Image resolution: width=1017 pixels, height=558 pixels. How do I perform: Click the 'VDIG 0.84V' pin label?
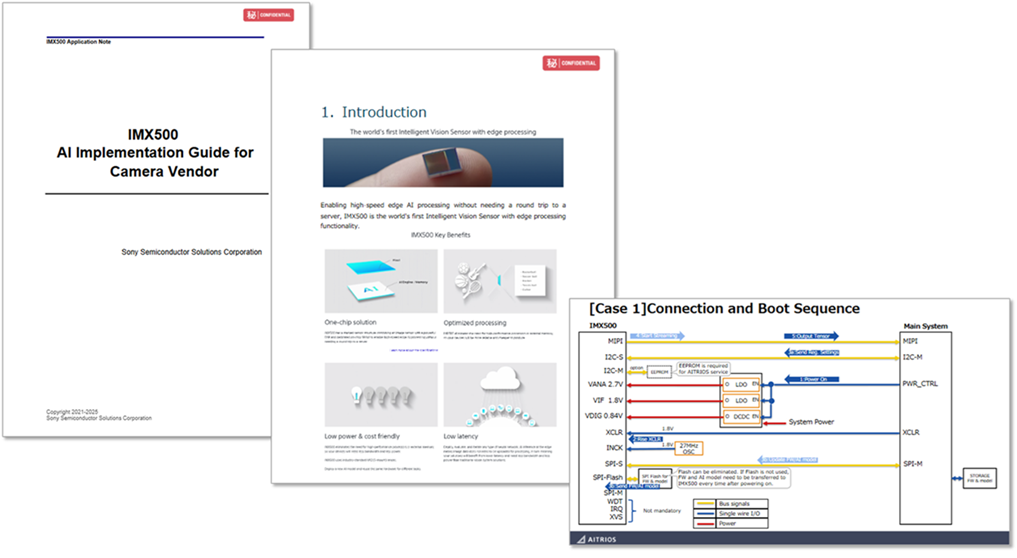tap(604, 416)
